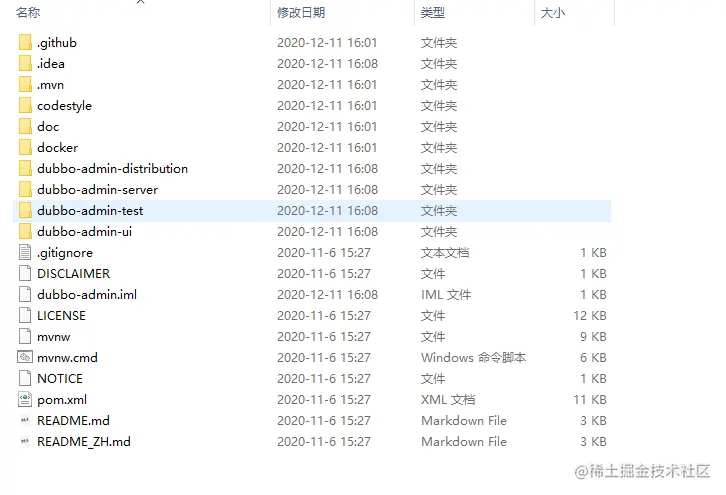Select the dubbo-admin-server name
The height and width of the screenshot is (495, 726).
(x=98, y=189)
